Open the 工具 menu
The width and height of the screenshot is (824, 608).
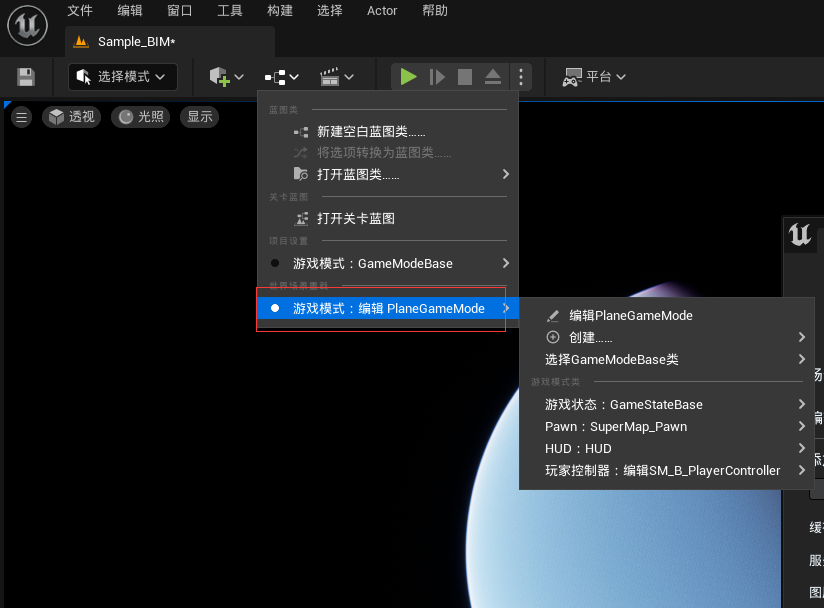coord(230,11)
